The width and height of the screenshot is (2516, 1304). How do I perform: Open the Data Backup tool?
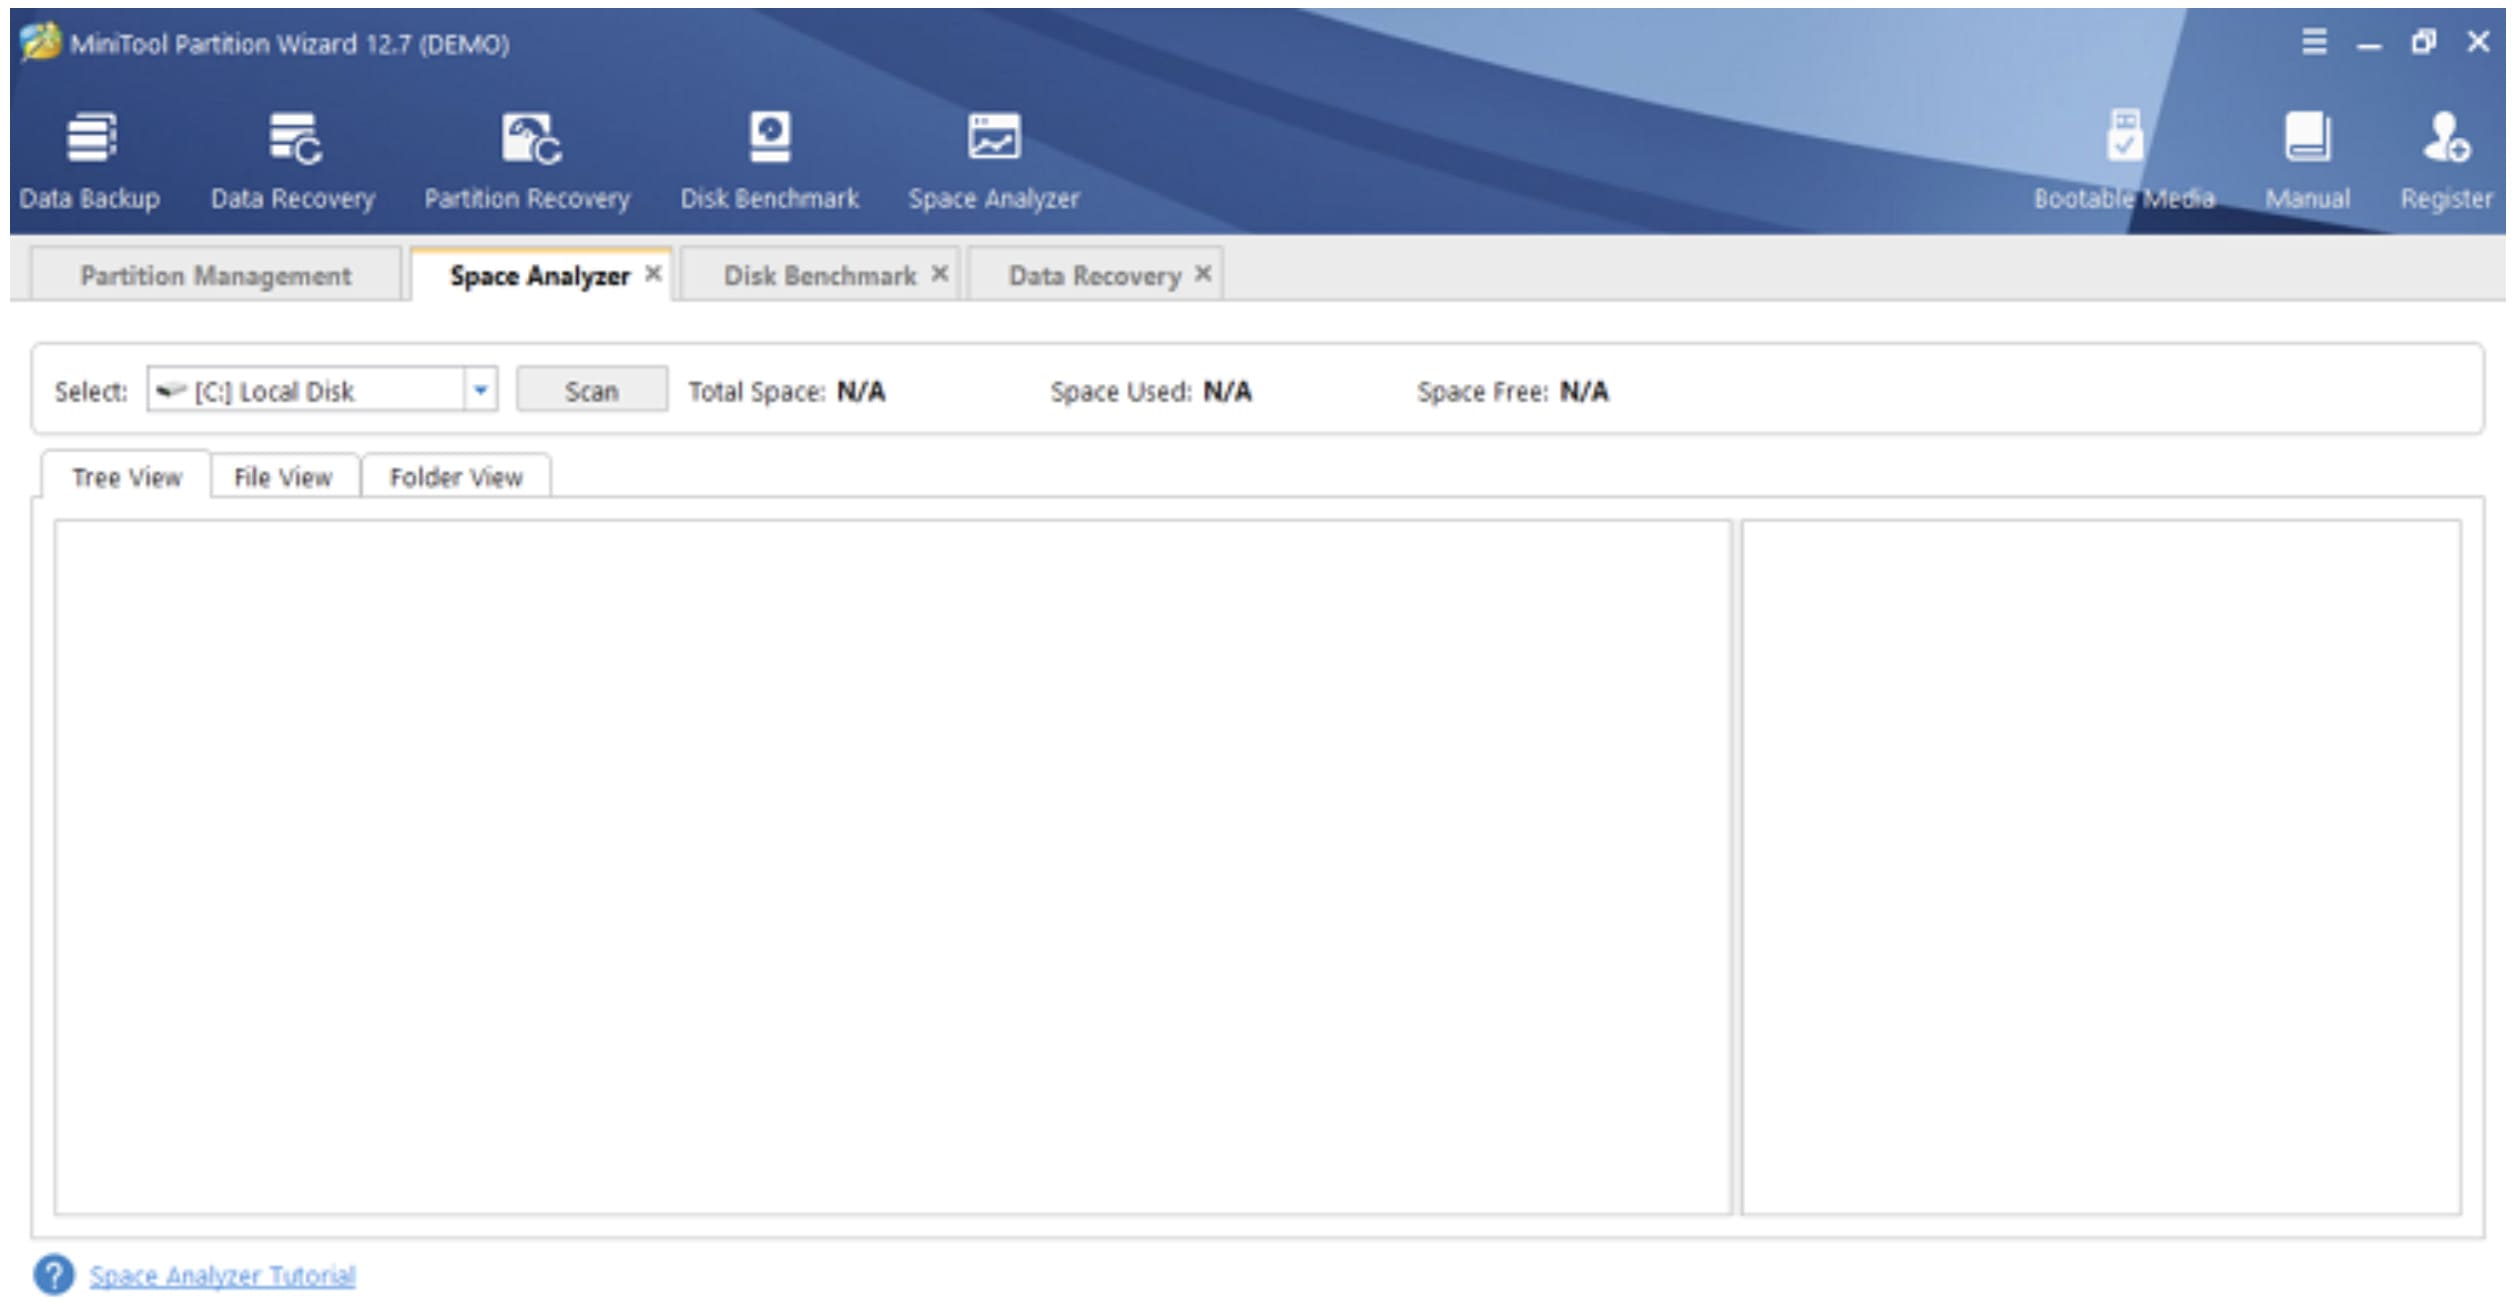point(90,160)
